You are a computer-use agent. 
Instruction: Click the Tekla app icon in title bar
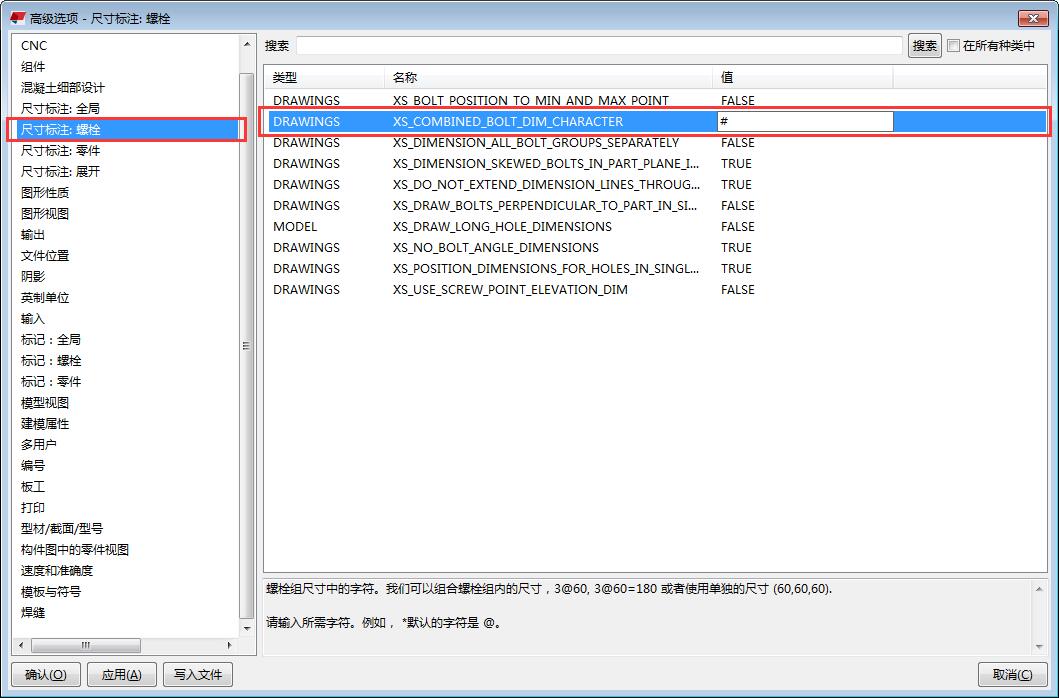click(x=17, y=17)
